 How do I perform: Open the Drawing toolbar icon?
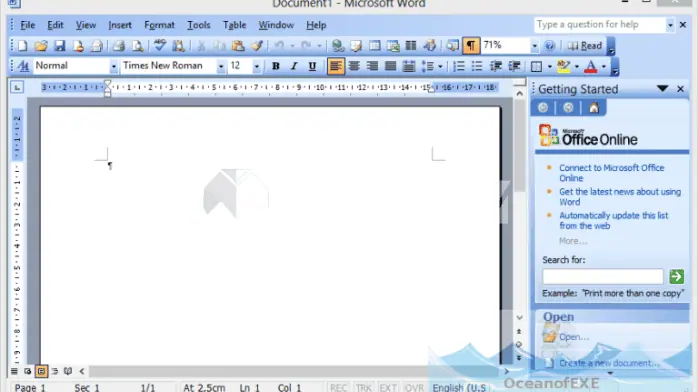coord(430,46)
